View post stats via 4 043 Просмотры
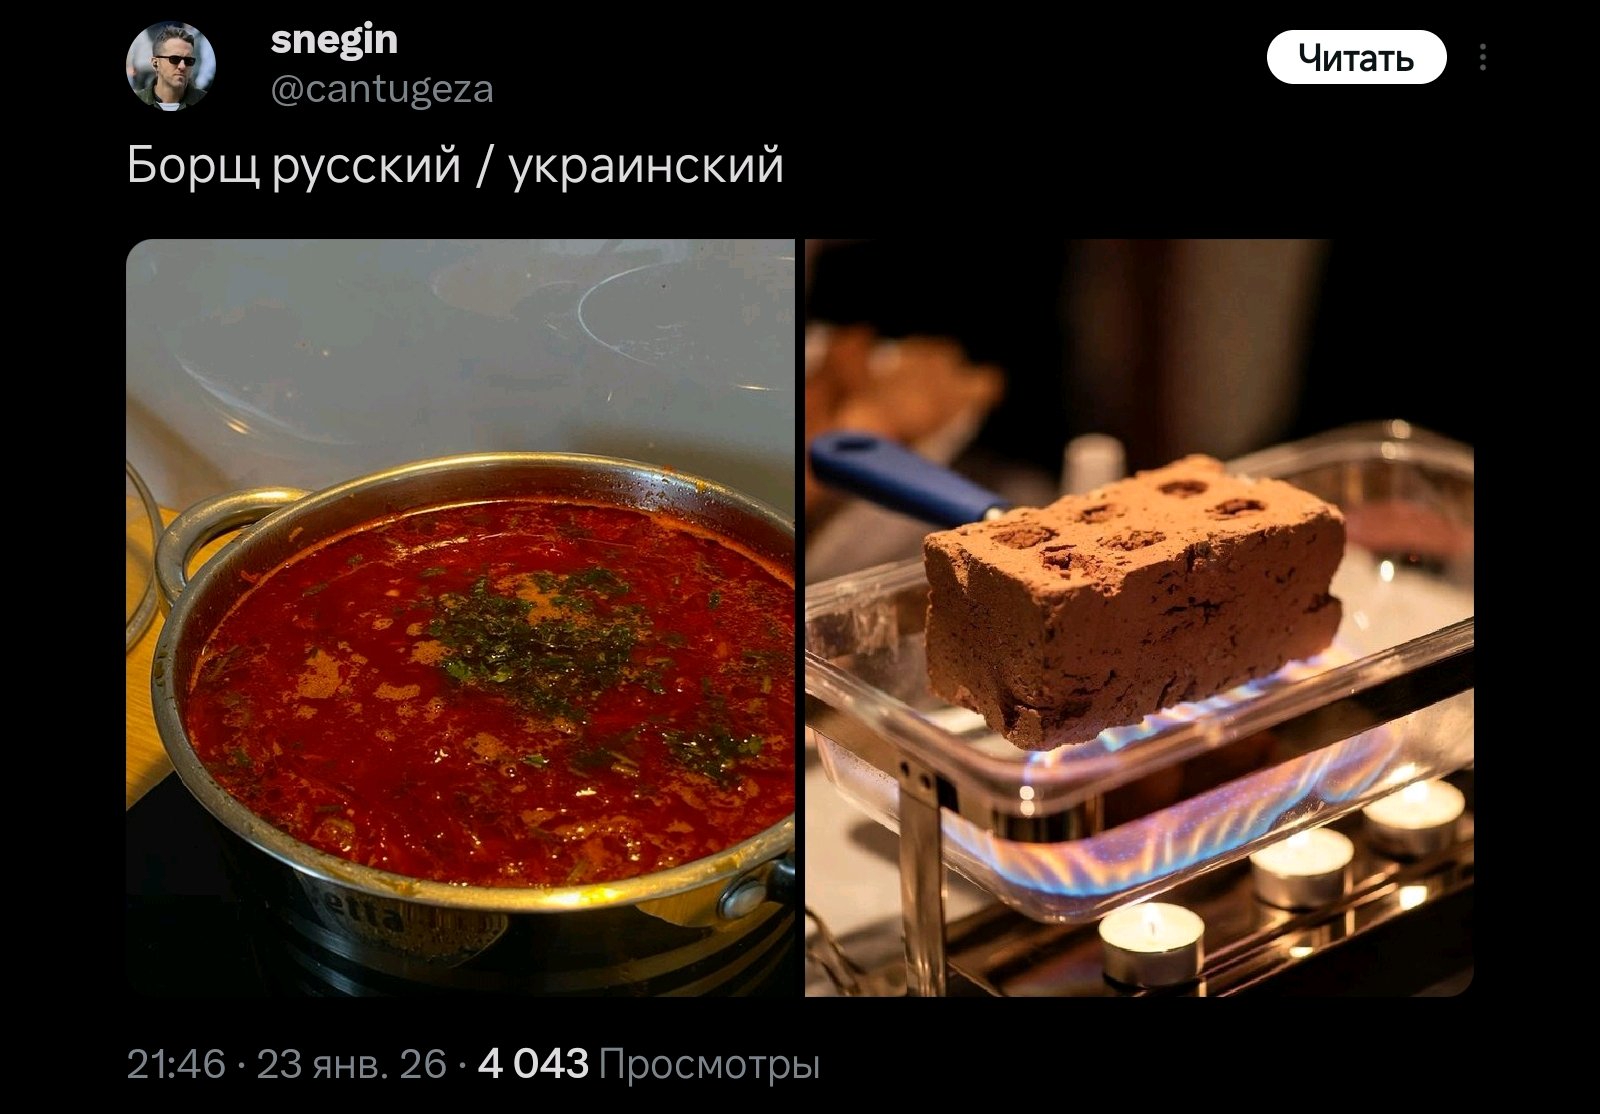This screenshot has height=1114, width=1600. [x=649, y=1064]
